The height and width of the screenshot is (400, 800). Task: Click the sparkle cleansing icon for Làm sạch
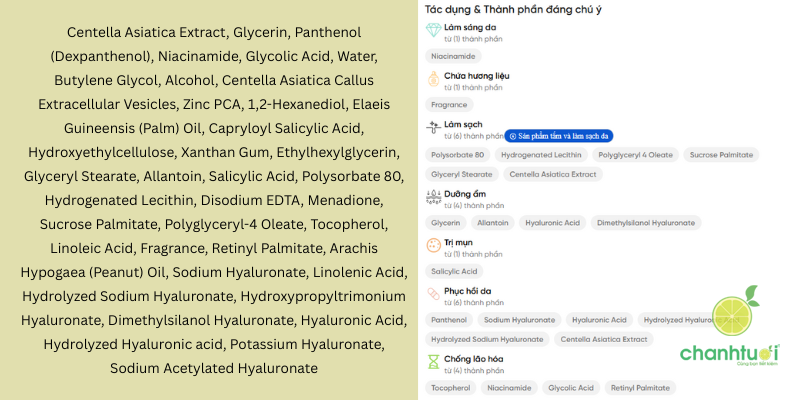coord(433,129)
